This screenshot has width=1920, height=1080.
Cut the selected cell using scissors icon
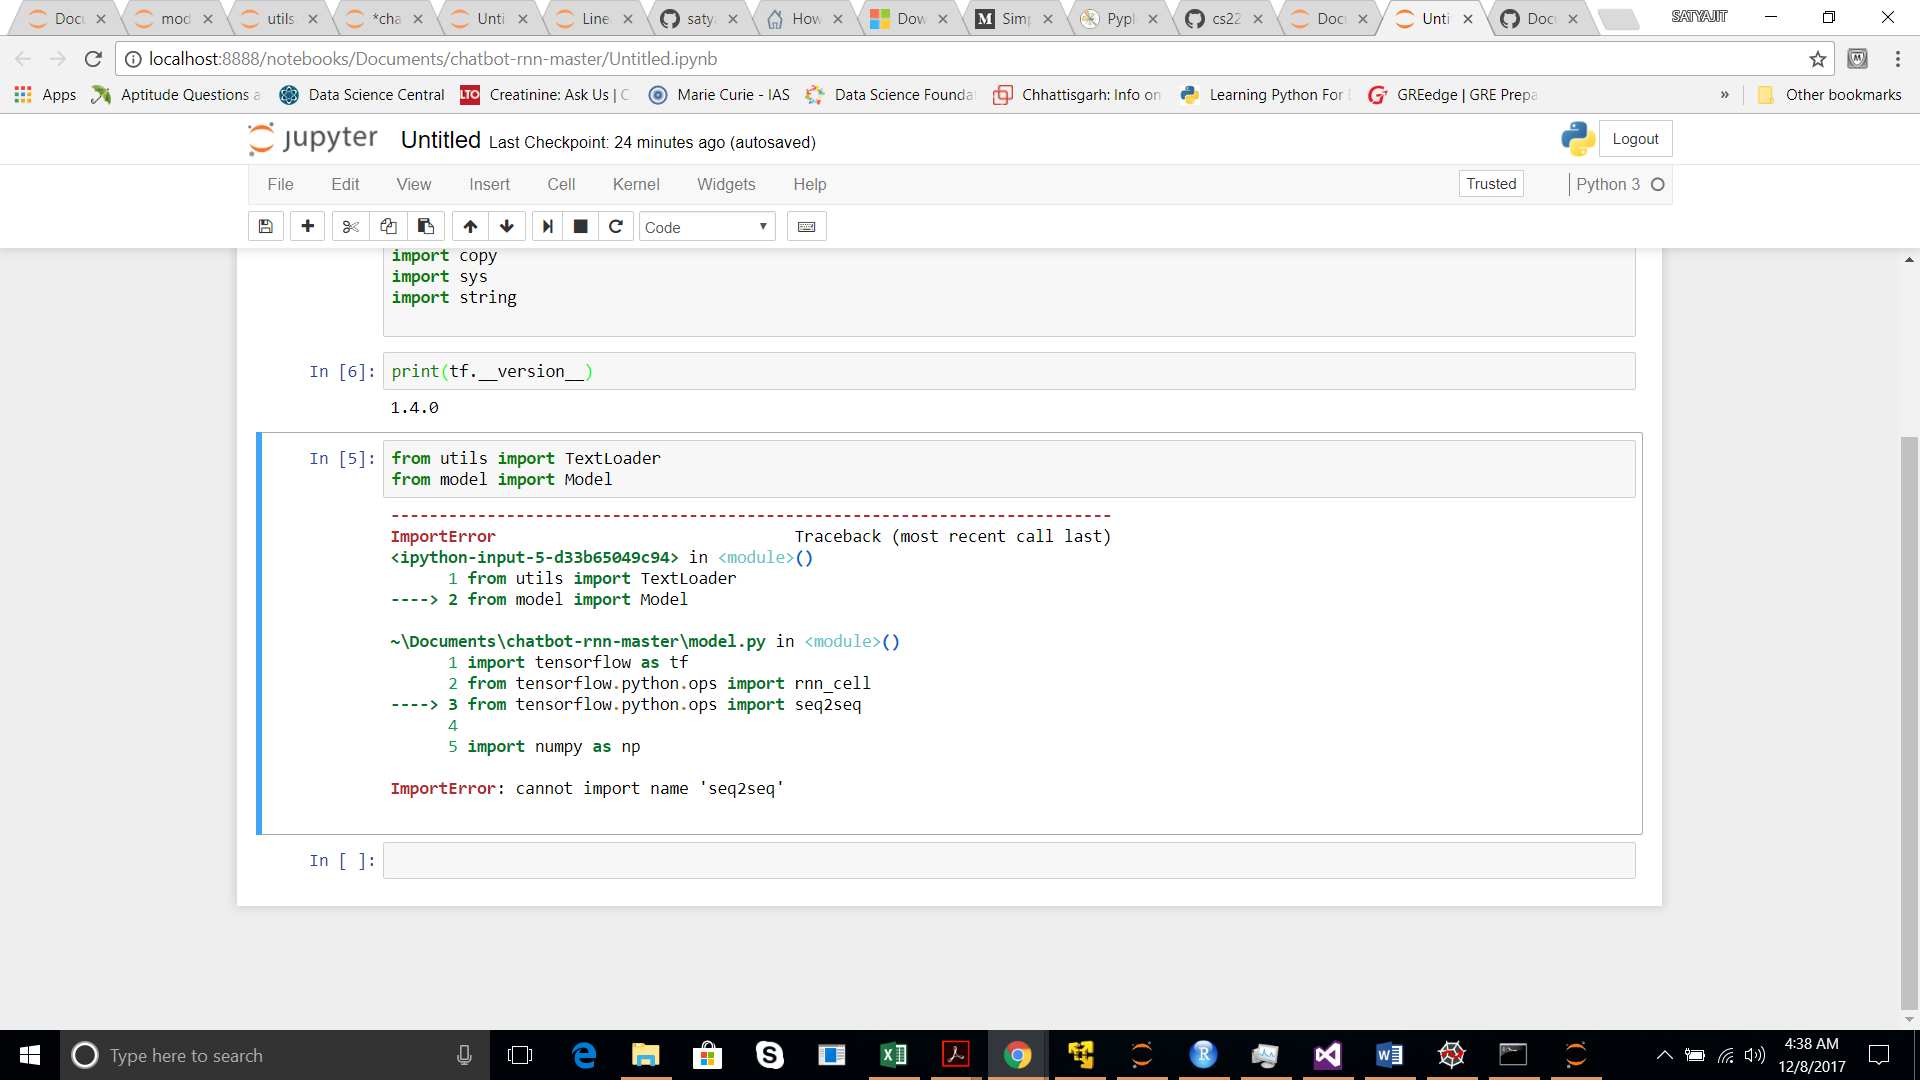(349, 226)
